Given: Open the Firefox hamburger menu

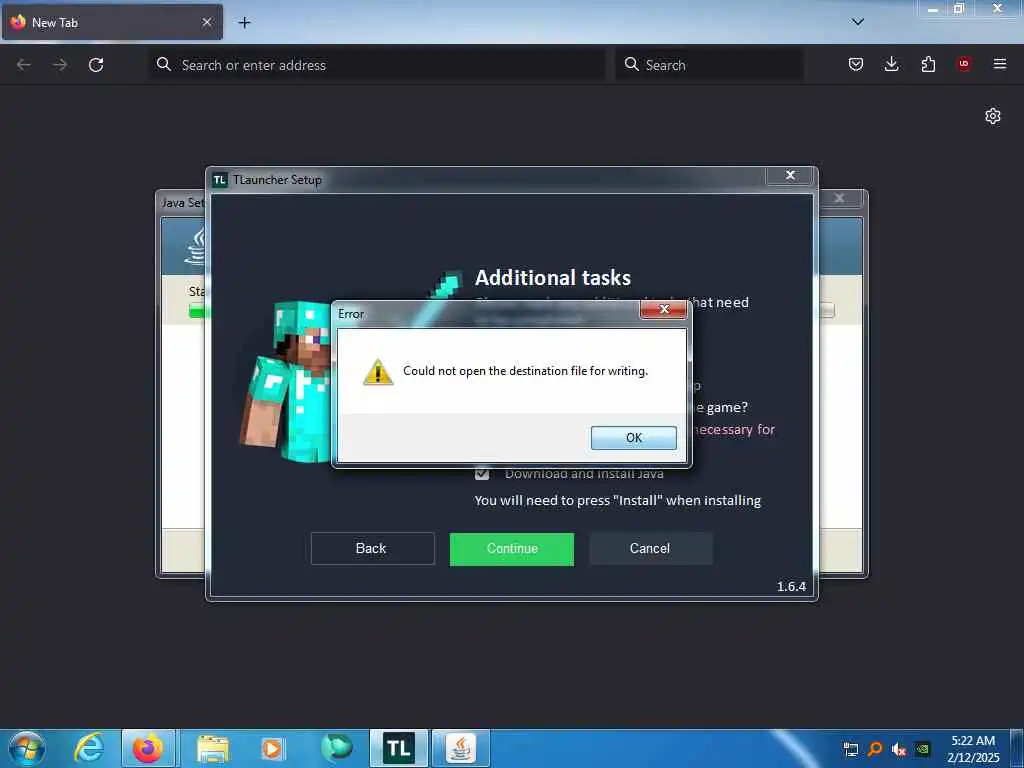Looking at the screenshot, I should 1000,64.
